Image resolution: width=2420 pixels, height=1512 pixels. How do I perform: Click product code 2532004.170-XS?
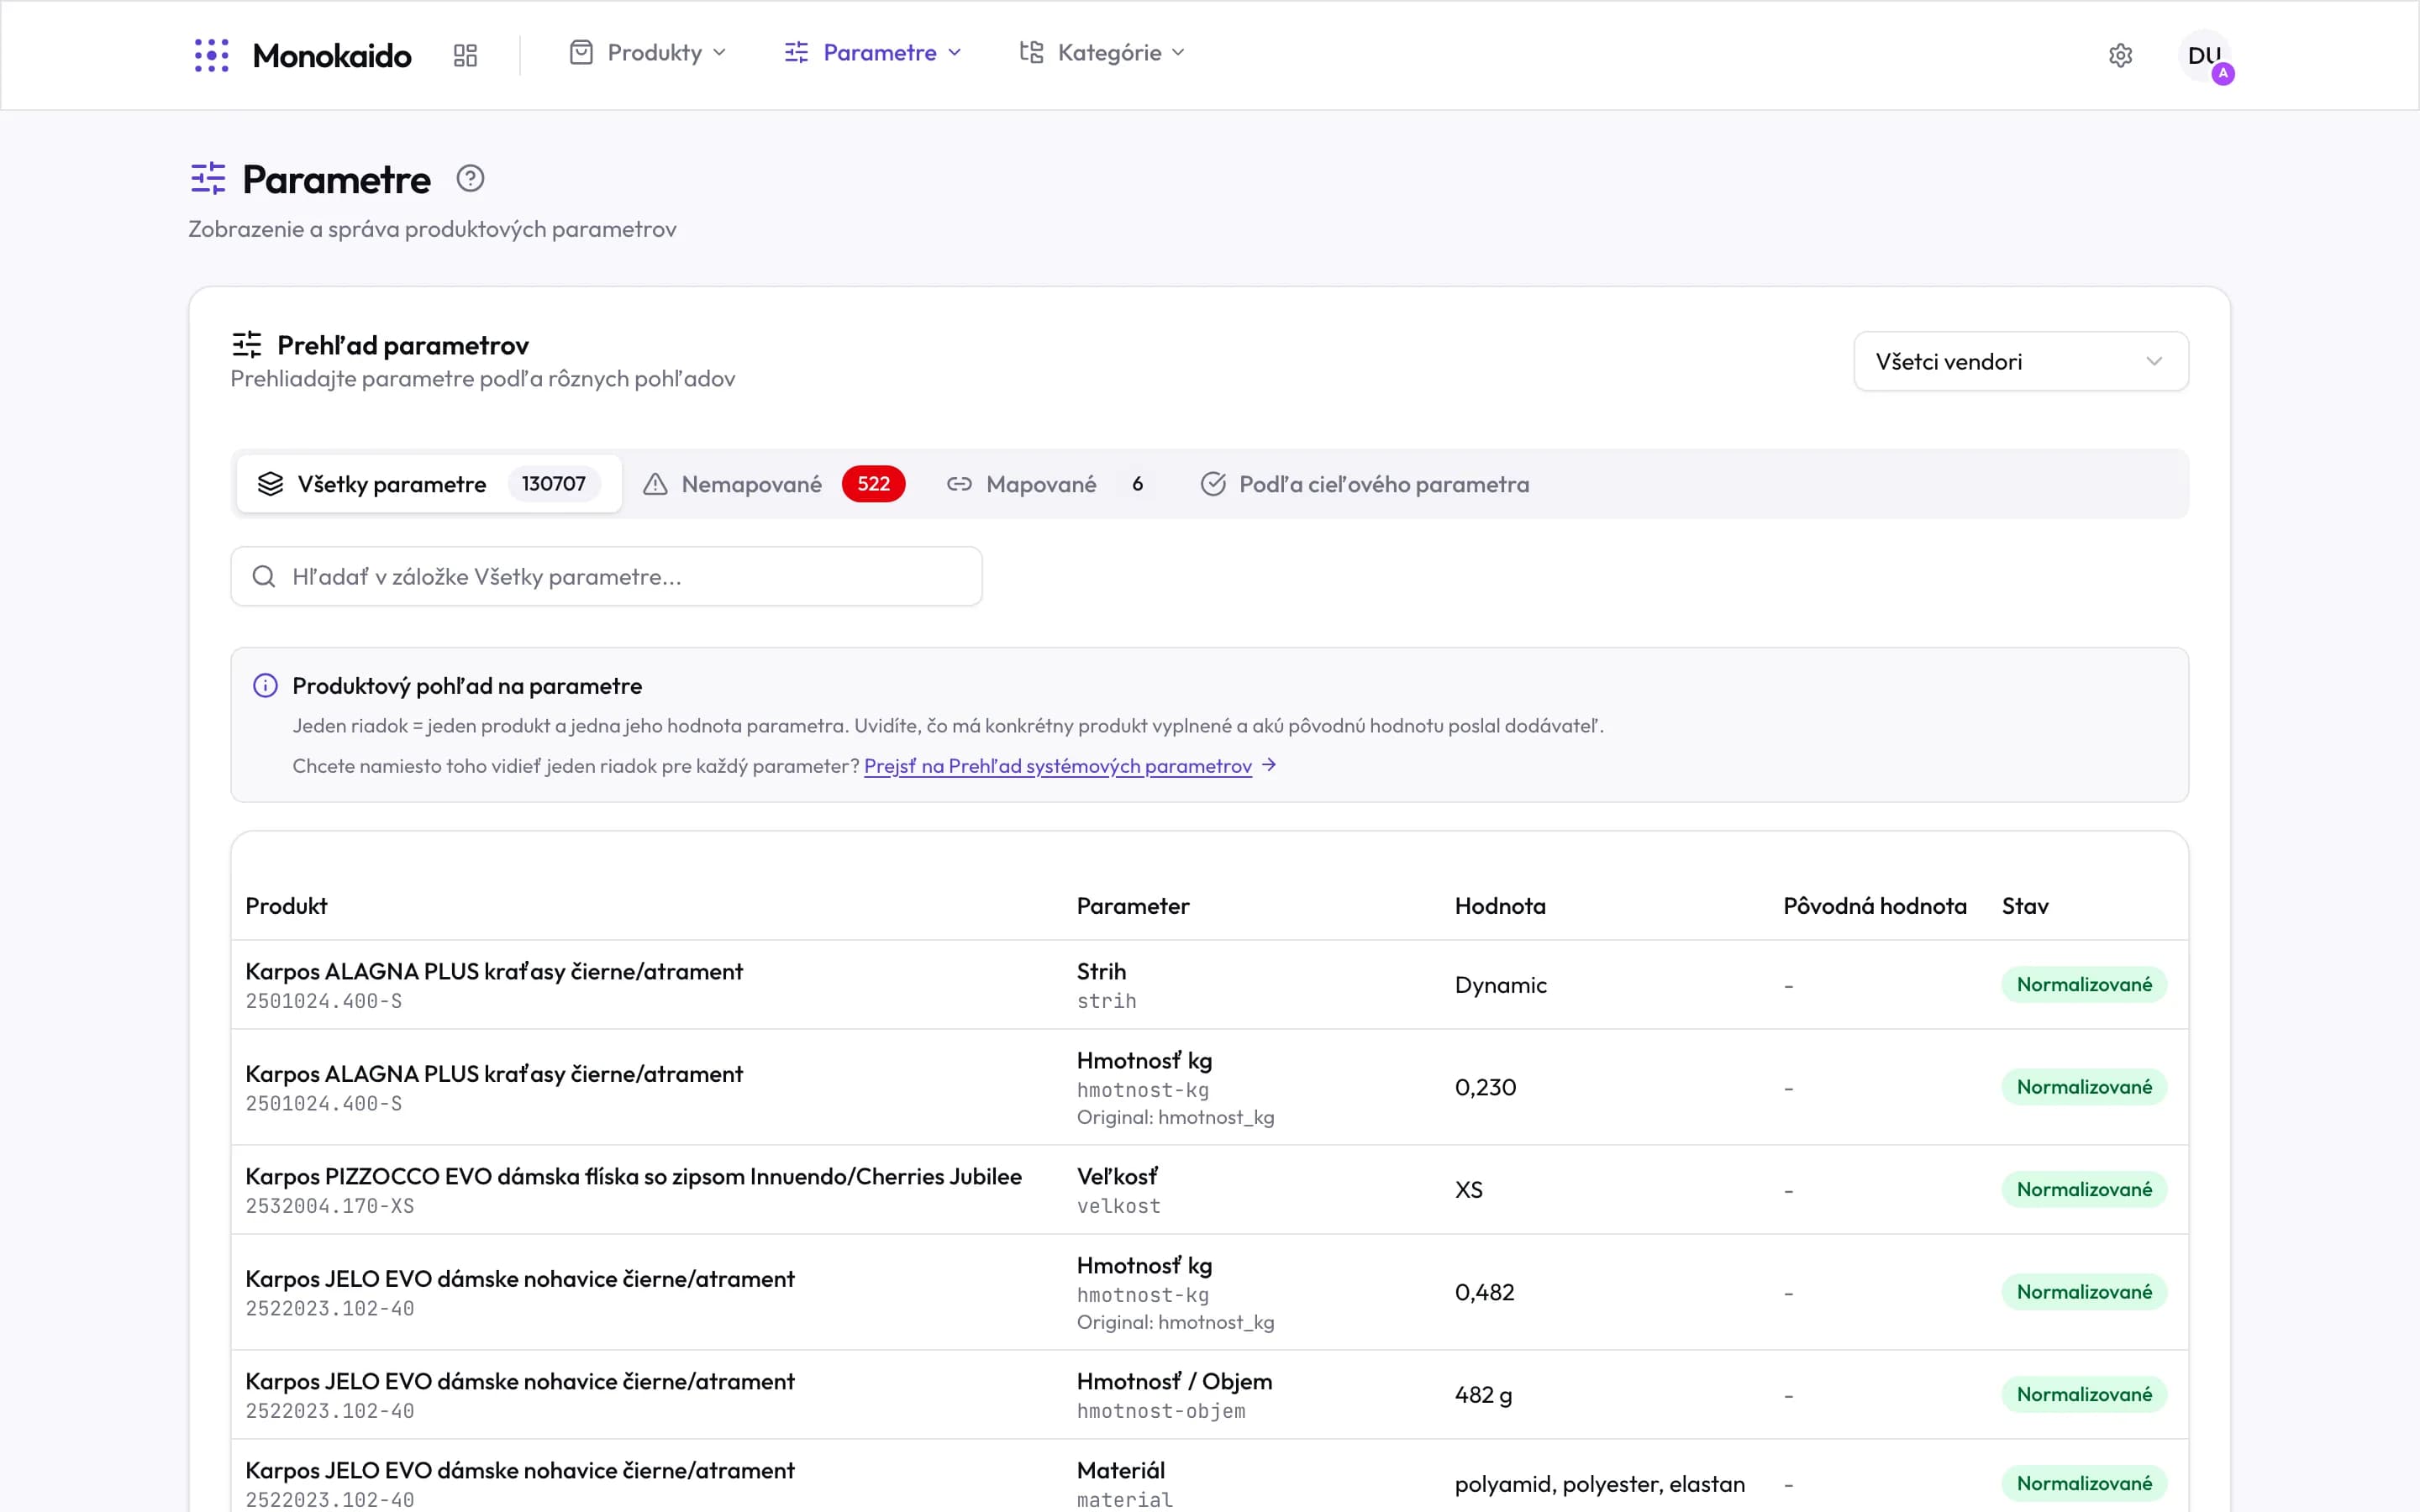coord(330,1206)
